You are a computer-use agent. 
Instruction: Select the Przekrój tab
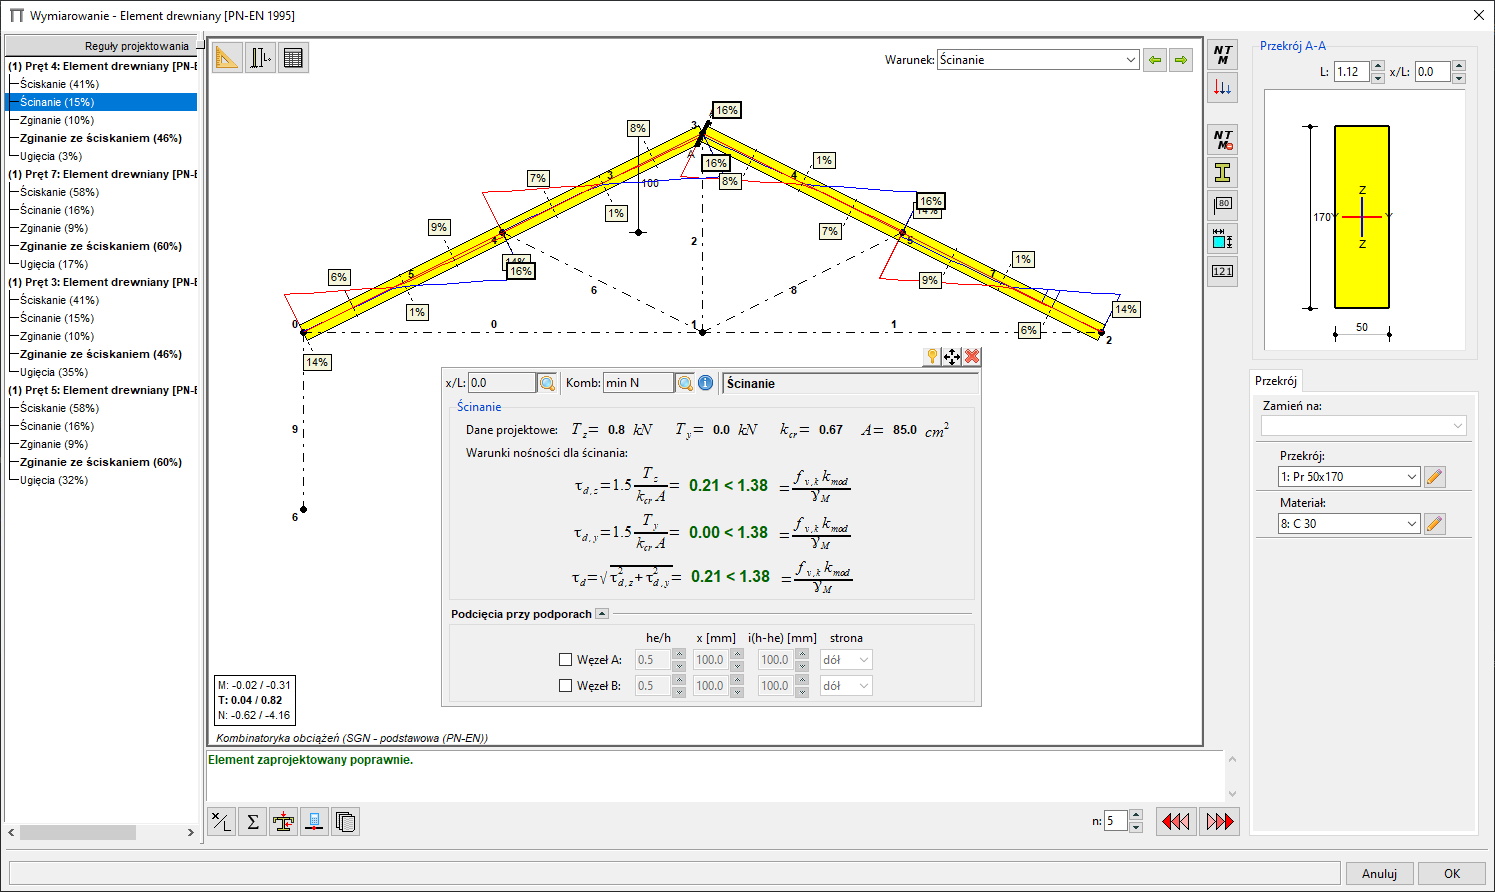coord(1276,381)
